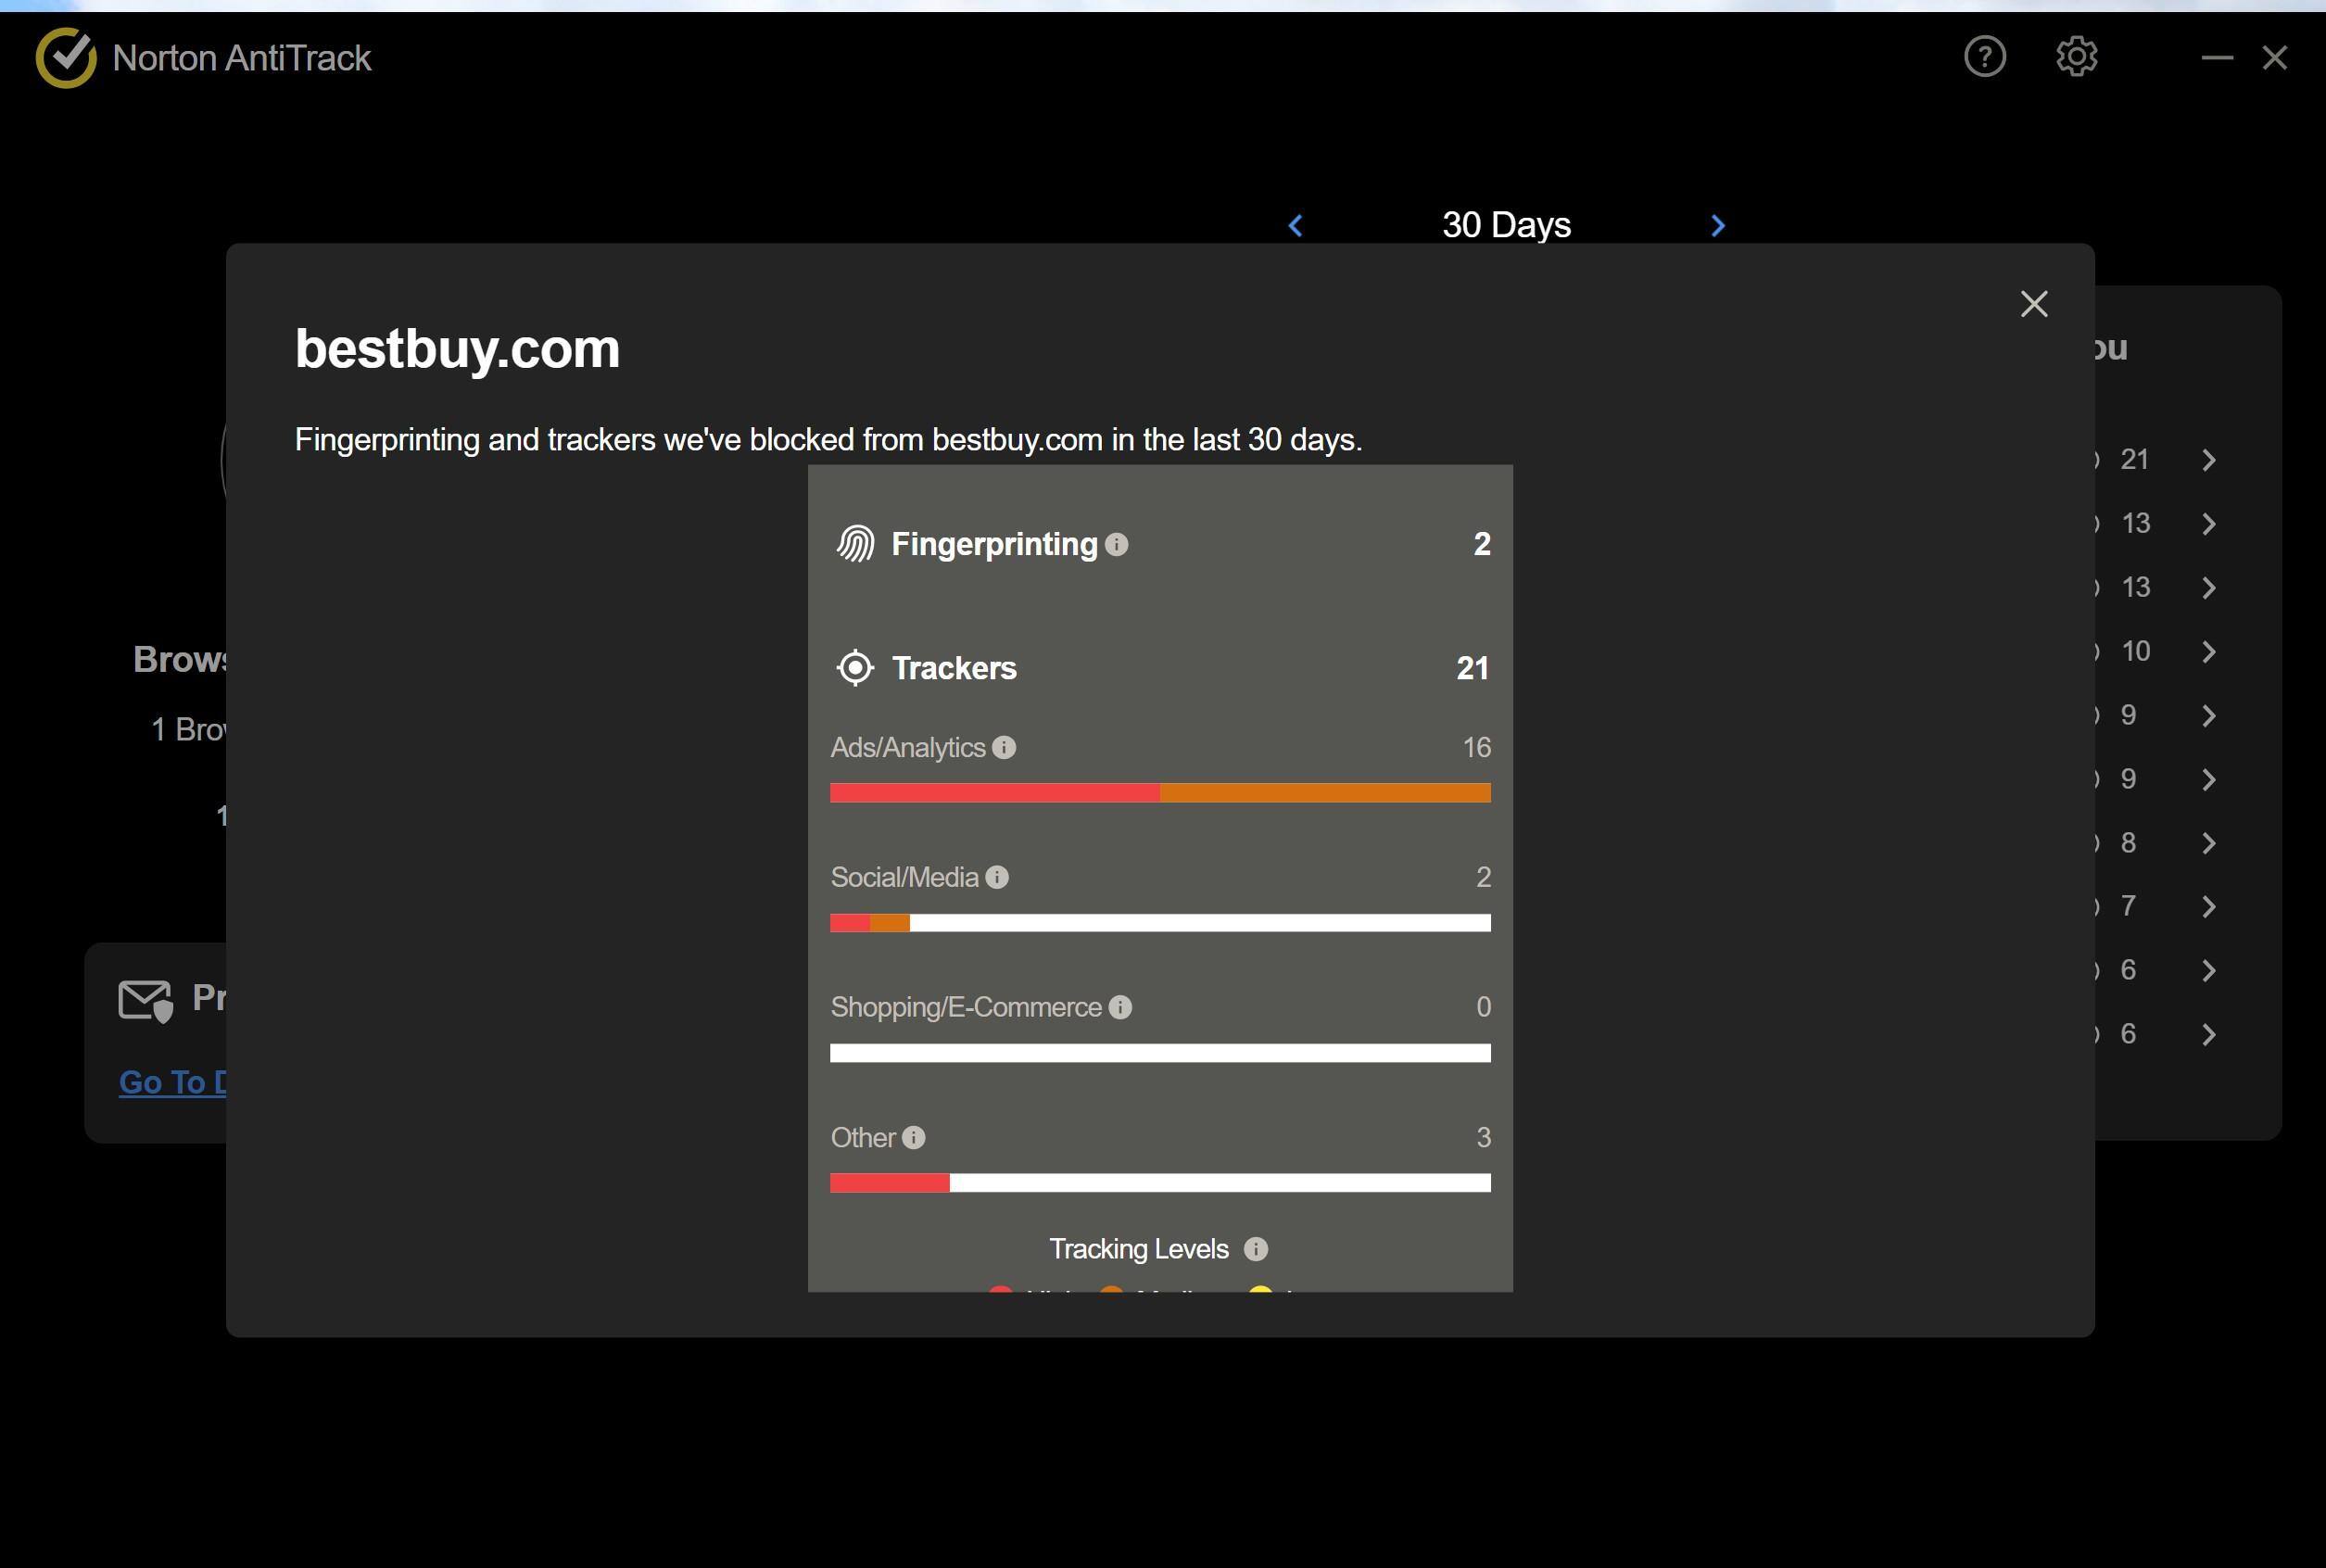The width and height of the screenshot is (2326, 1568).
Task: Click the Trackers target icon
Action: [x=855, y=668]
